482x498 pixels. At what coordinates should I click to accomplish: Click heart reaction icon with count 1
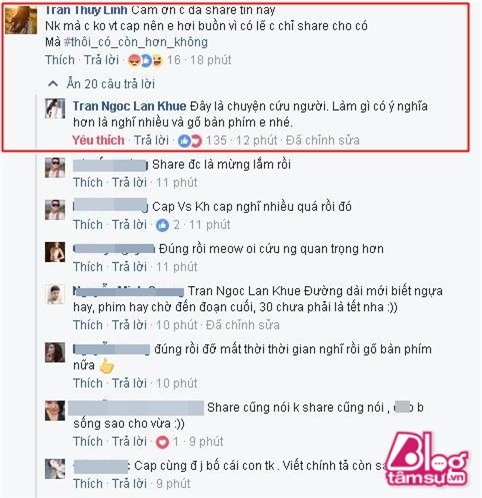tap(162, 442)
